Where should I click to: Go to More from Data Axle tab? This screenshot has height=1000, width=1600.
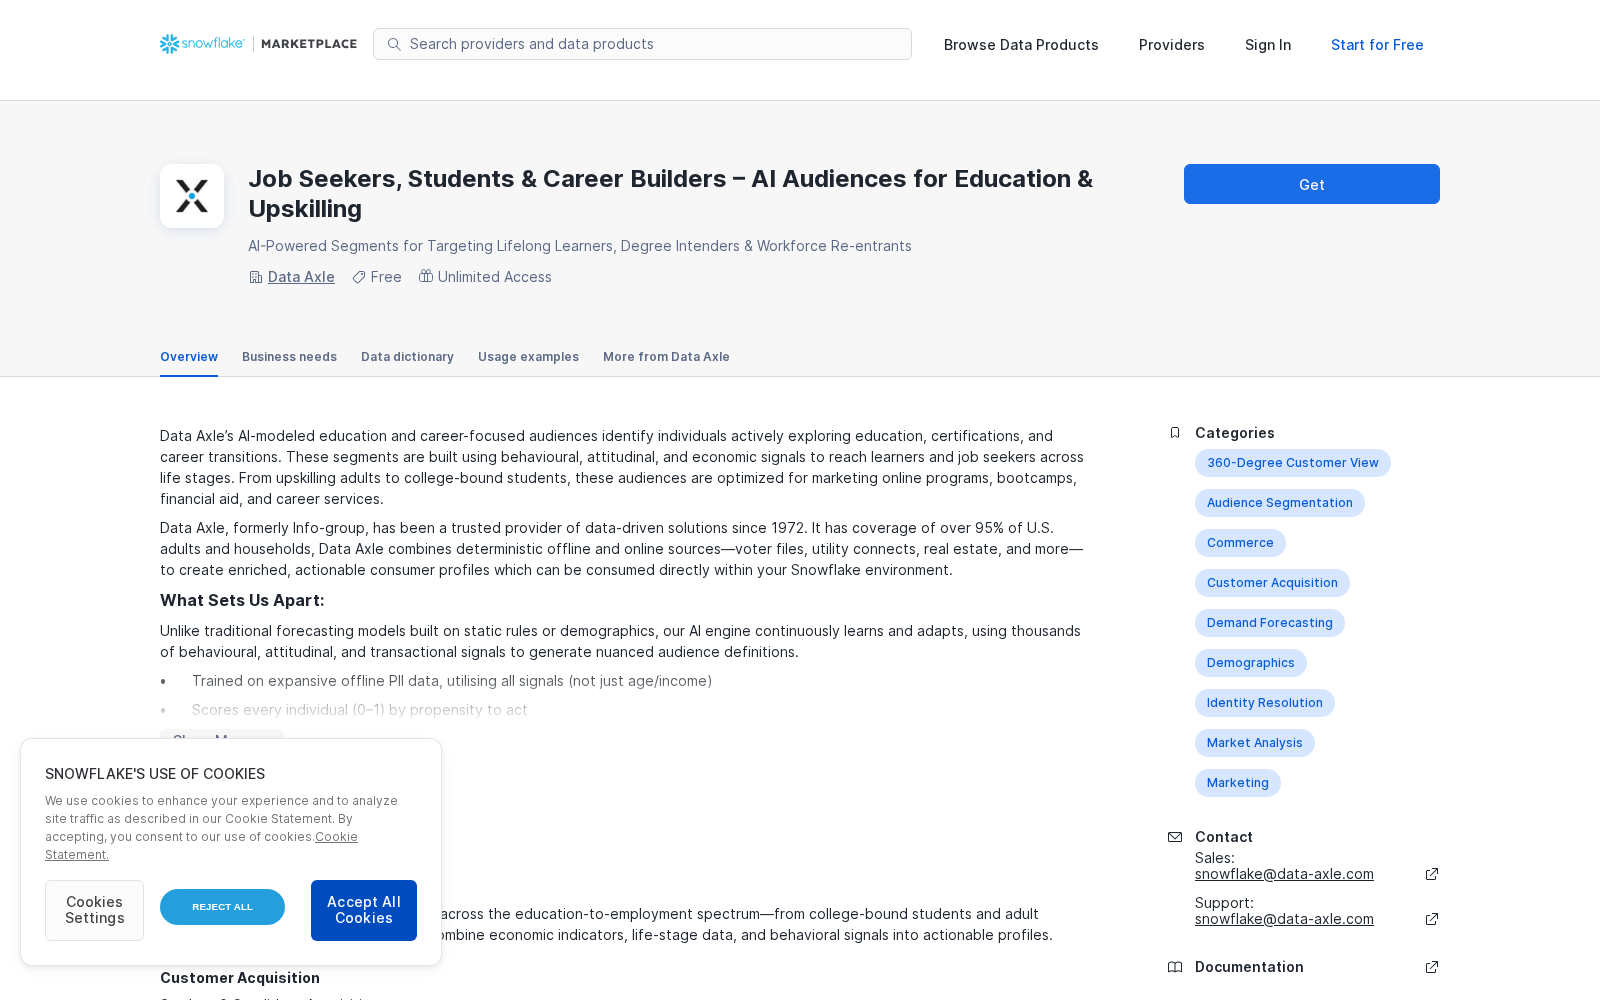tap(666, 357)
